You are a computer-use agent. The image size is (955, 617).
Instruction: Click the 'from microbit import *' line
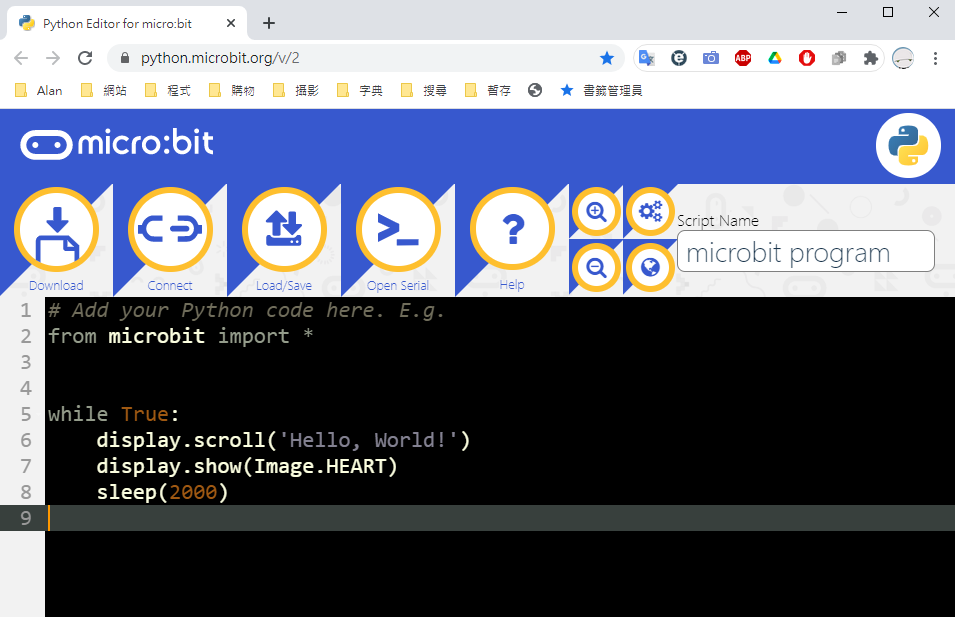pos(180,336)
